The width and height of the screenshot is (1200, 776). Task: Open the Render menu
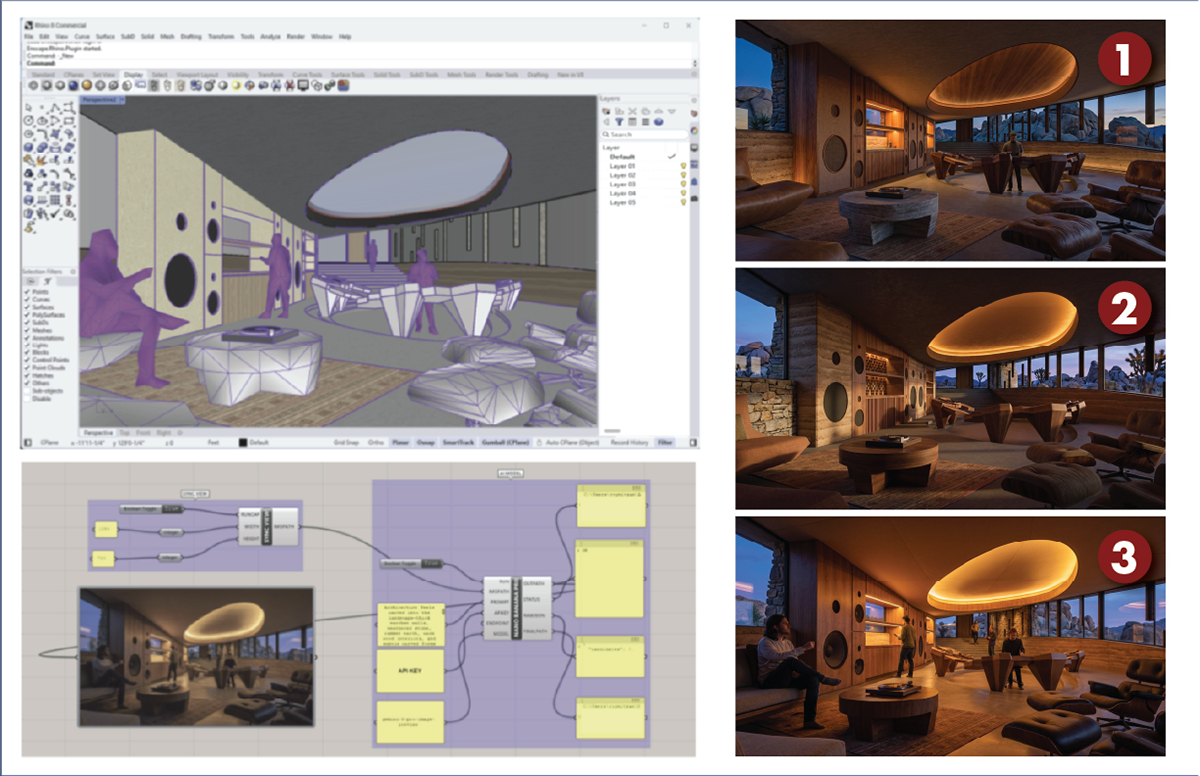coord(295,37)
